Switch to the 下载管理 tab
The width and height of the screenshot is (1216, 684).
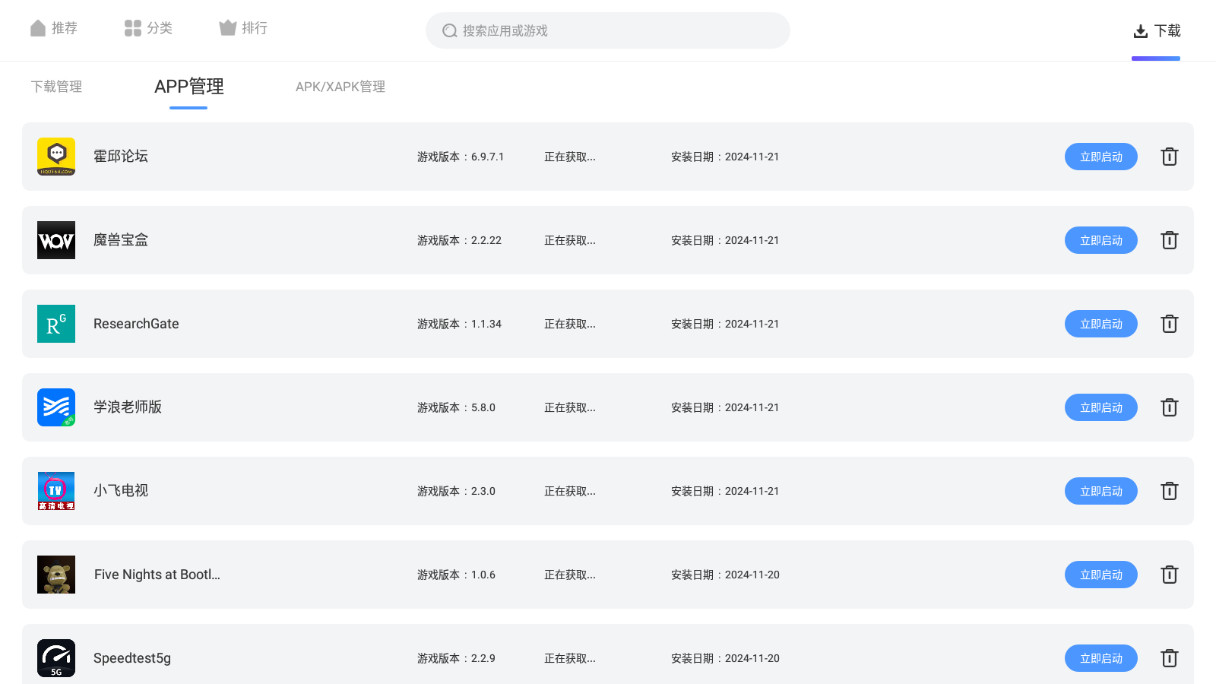tap(56, 87)
